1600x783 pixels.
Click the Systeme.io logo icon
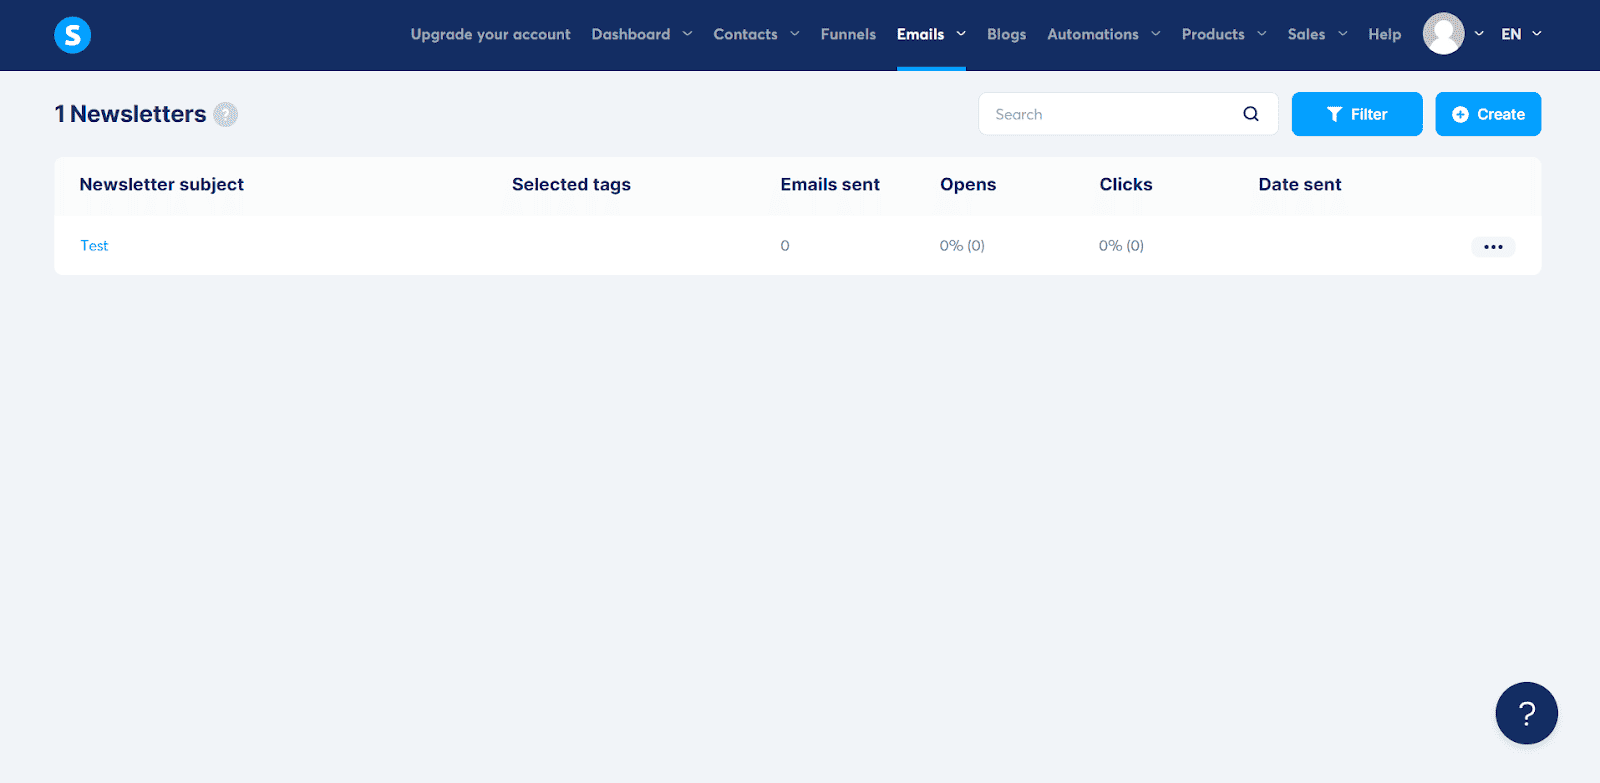click(72, 35)
